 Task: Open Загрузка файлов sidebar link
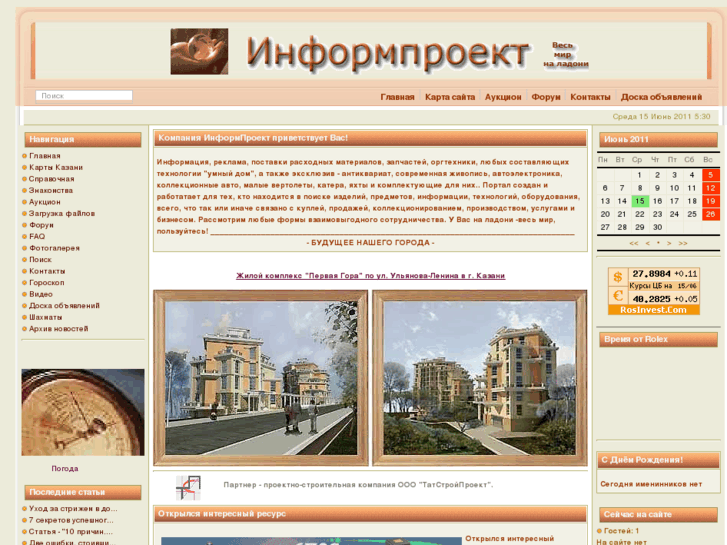[x=62, y=213]
